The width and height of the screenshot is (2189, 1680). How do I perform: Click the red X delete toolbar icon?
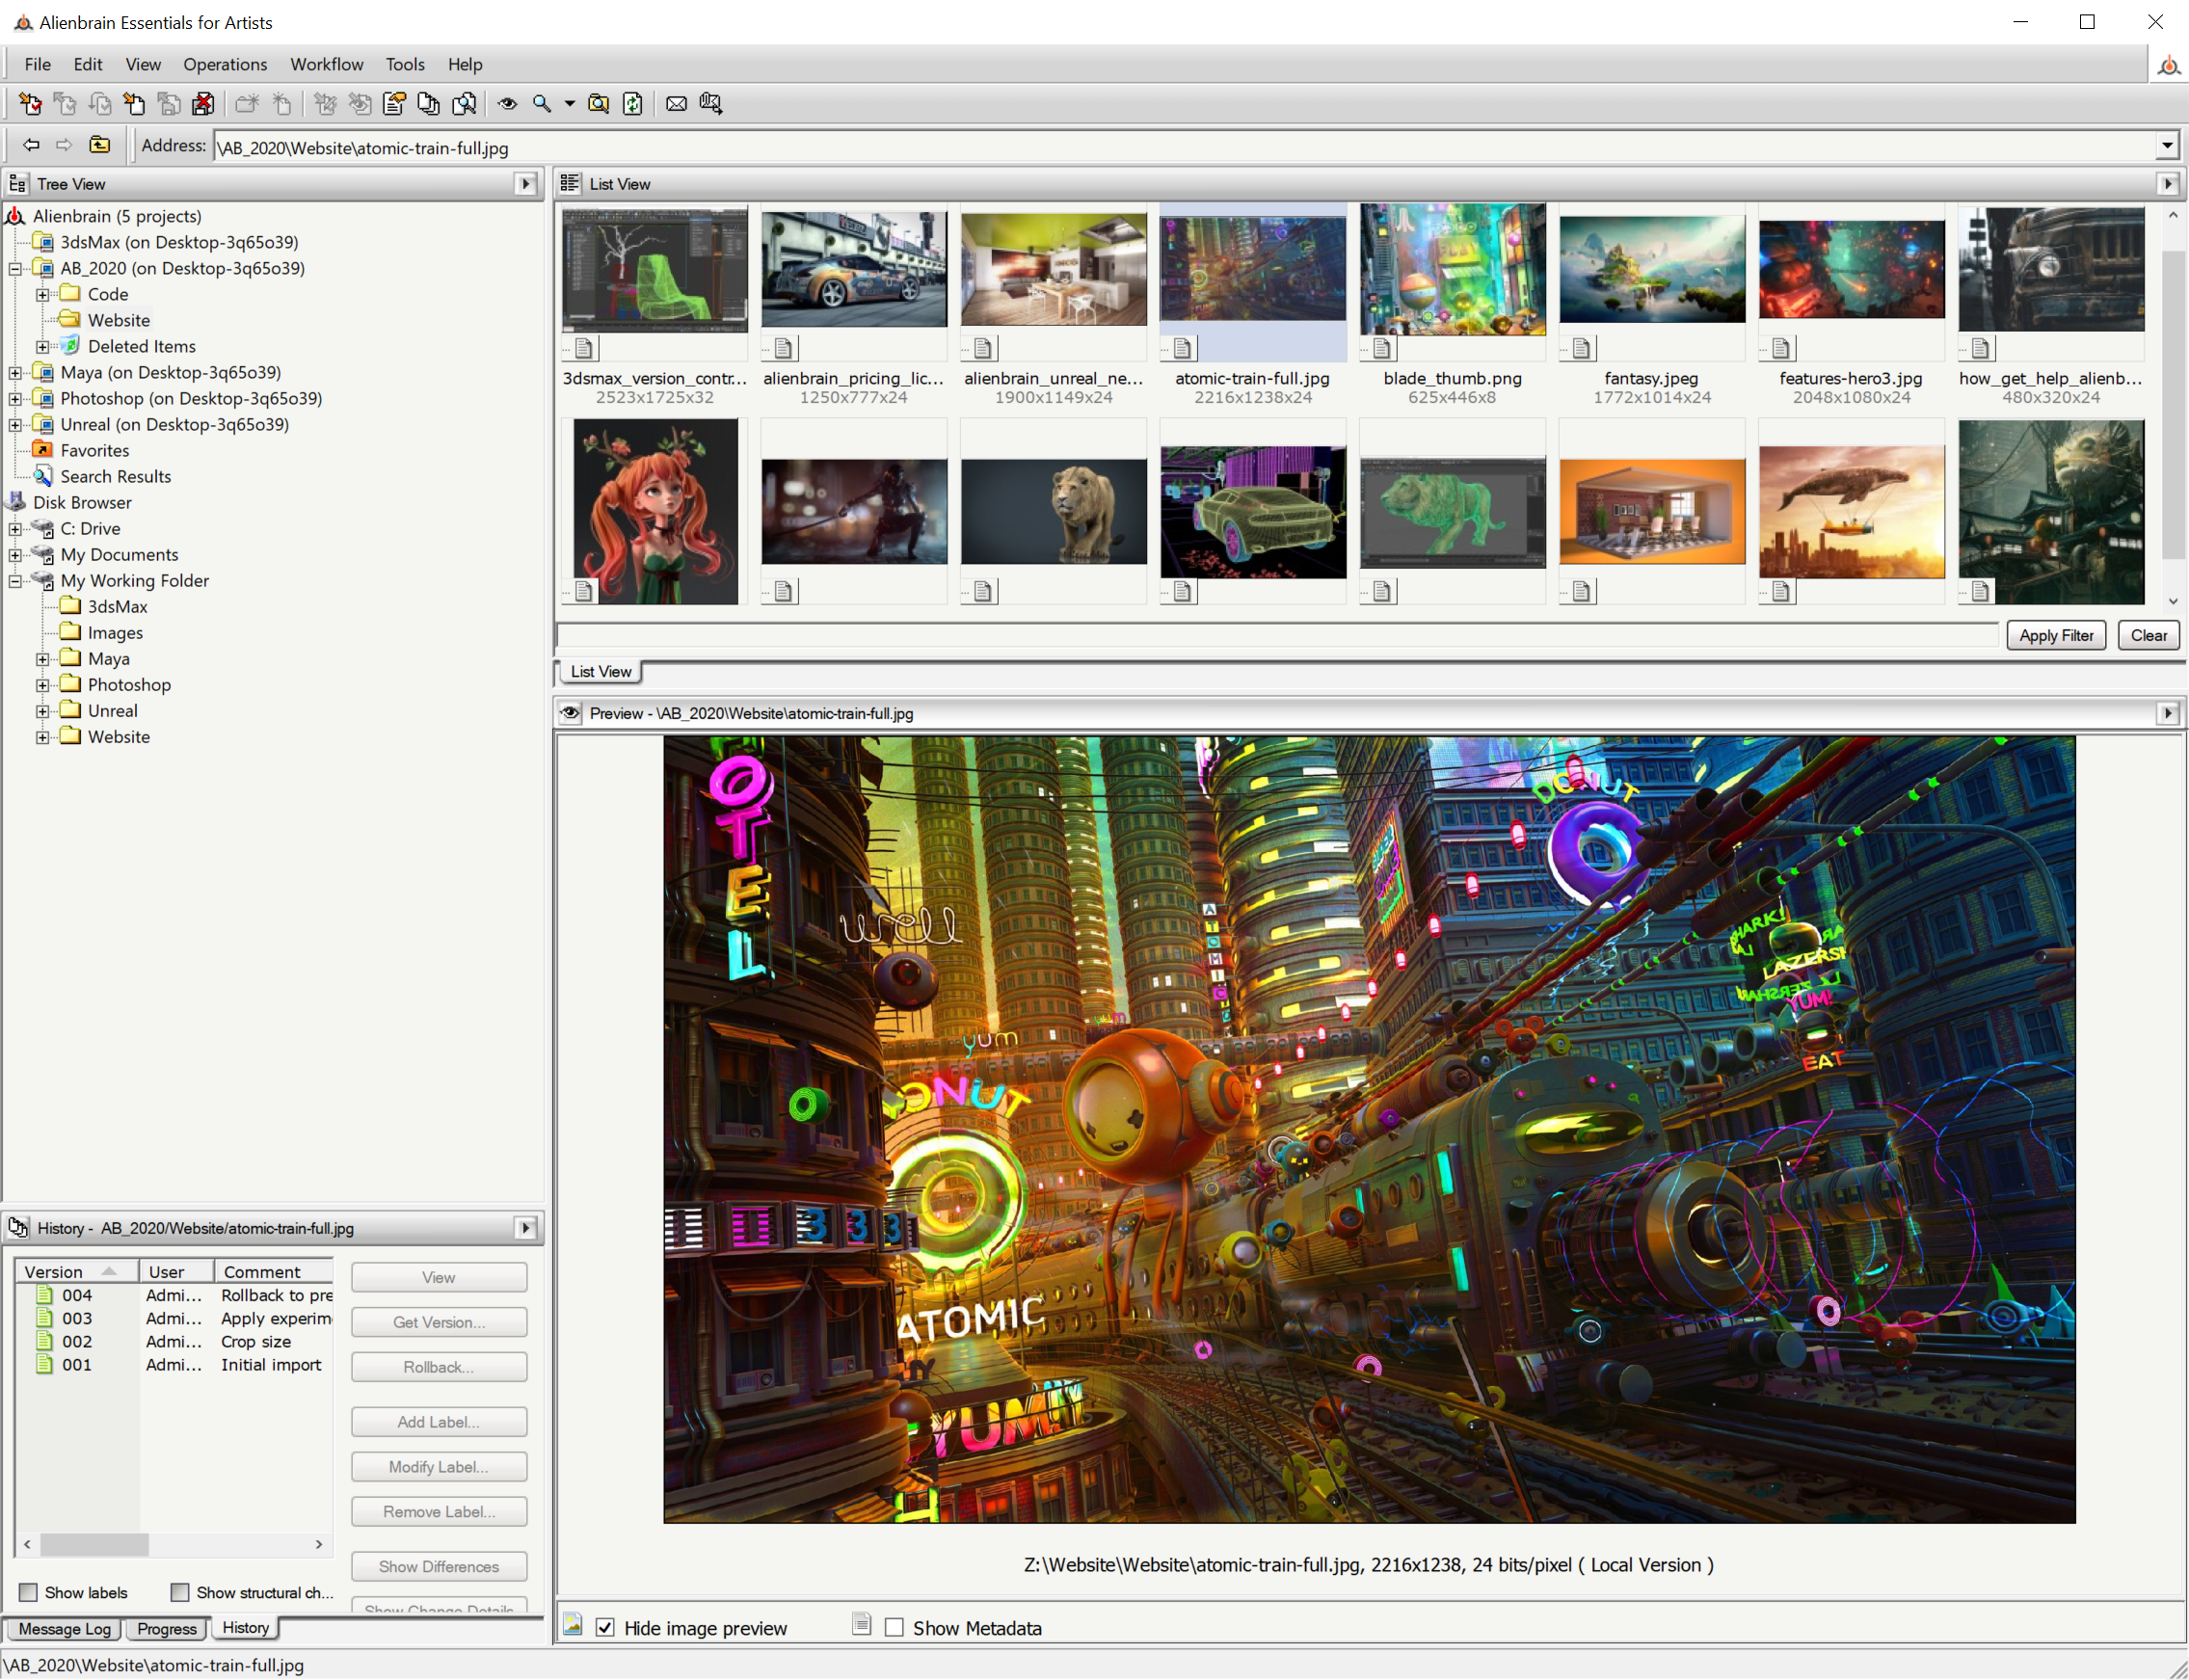203,103
